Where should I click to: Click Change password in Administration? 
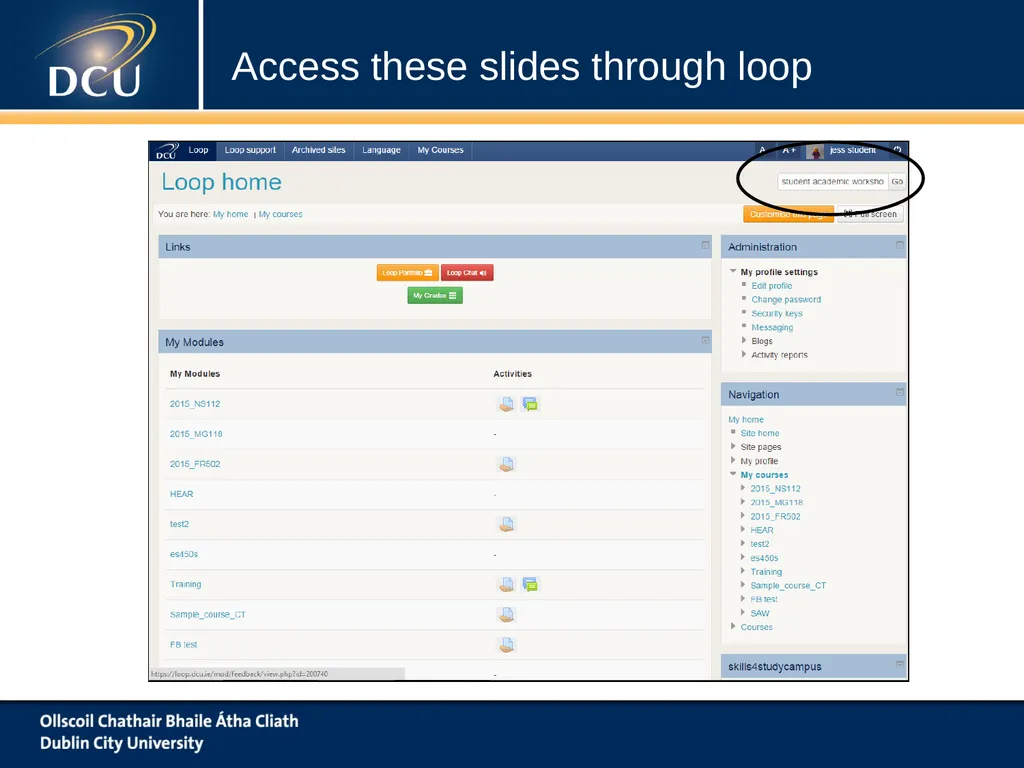pyautogui.click(x=786, y=299)
